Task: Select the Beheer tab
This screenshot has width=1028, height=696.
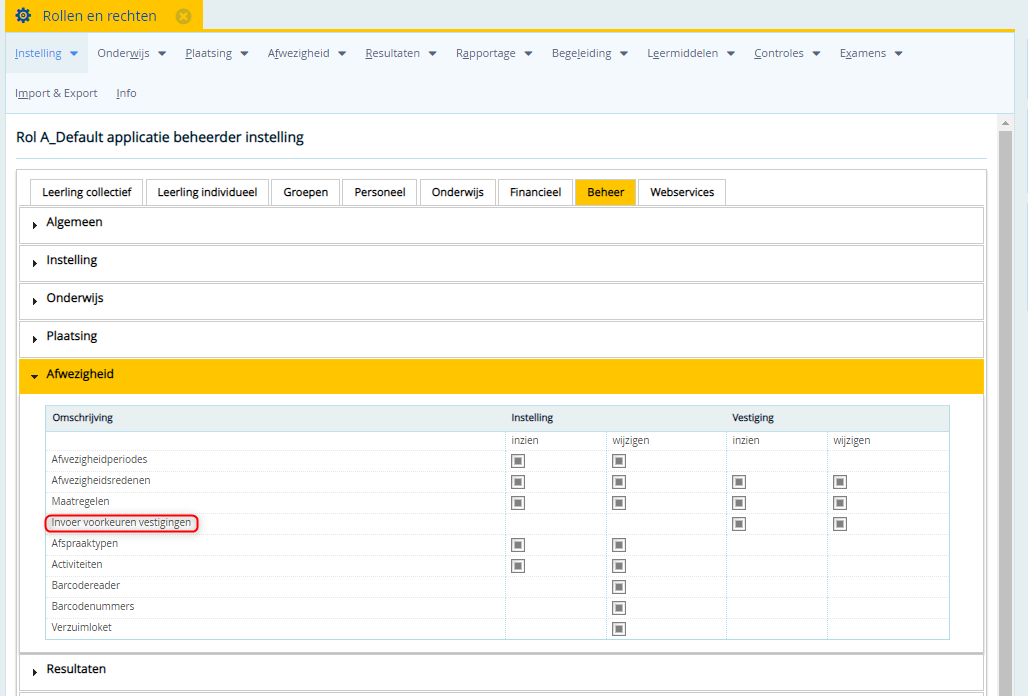Action: pyautogui.click(x=606, y=192)
